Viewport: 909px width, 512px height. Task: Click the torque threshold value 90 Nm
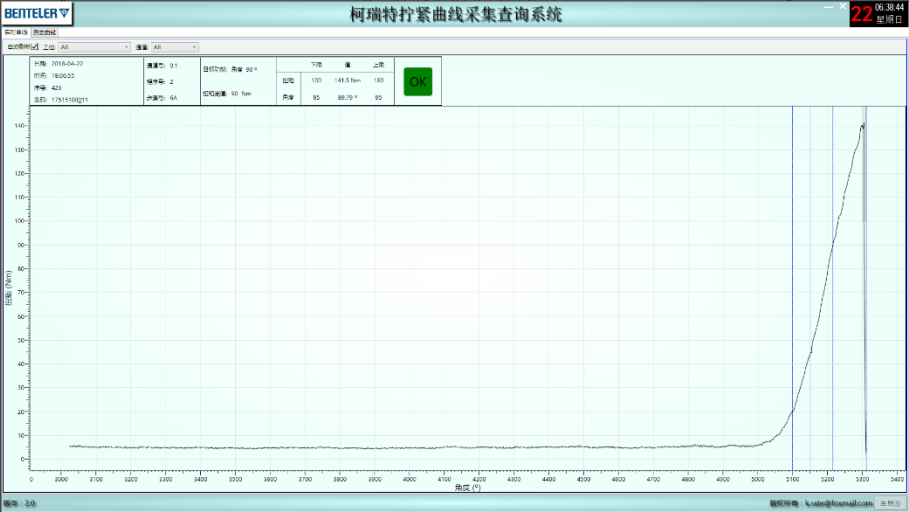click(x=241, y=93)
